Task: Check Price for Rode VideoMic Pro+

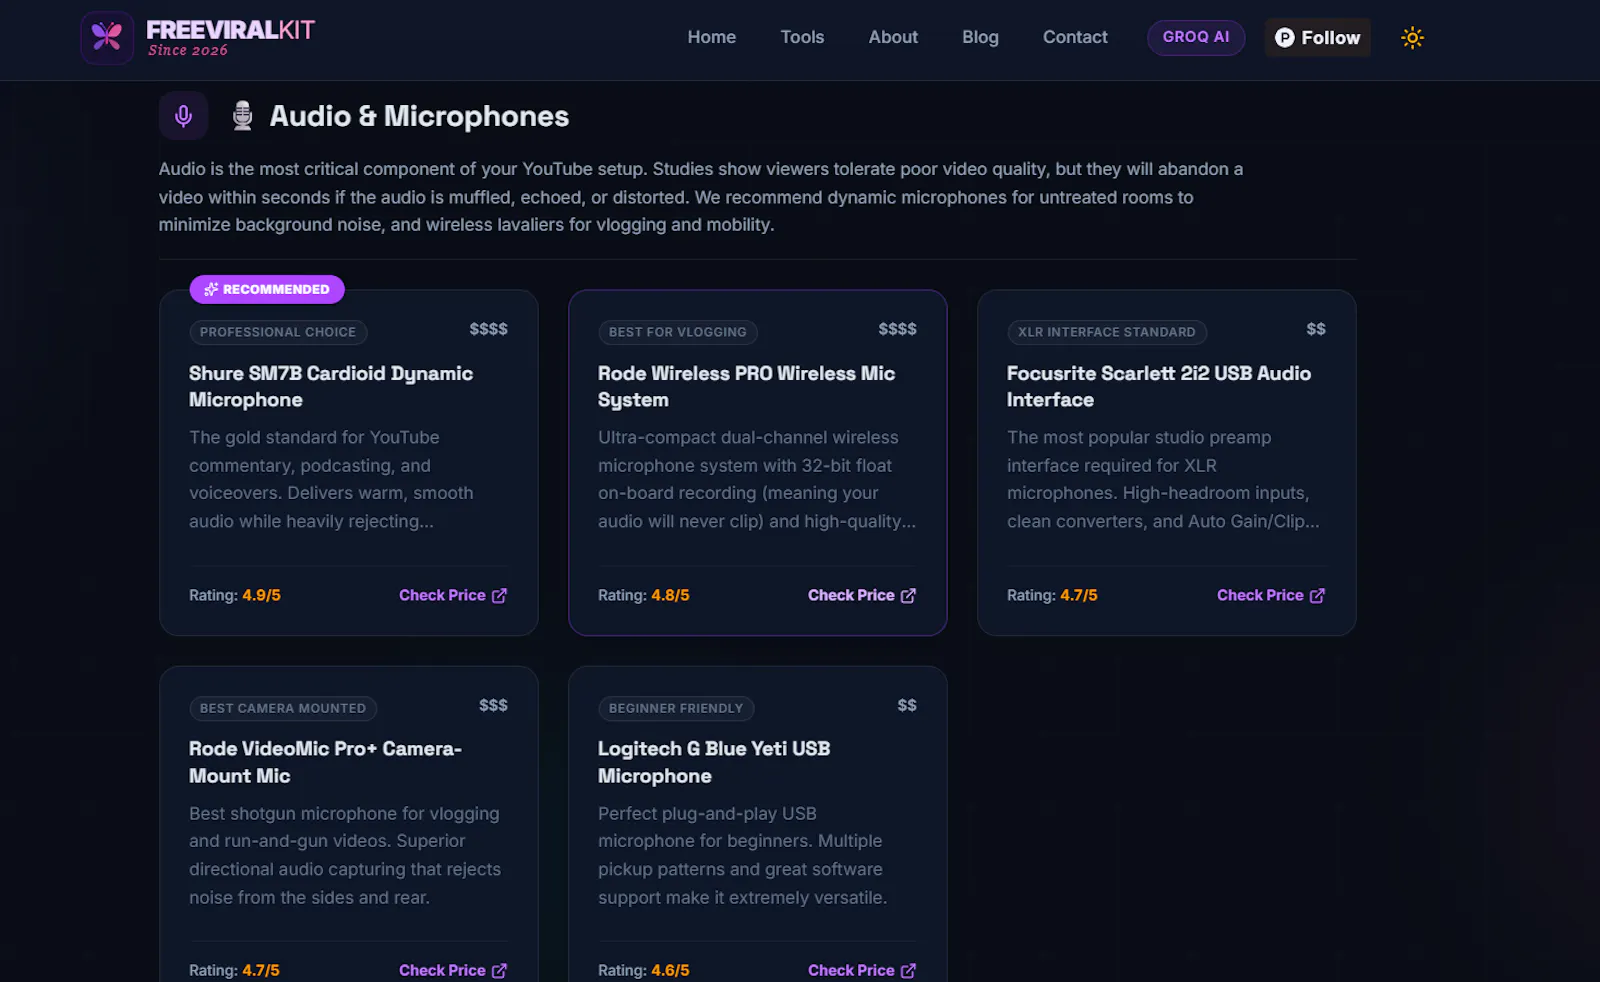Action: pos(453,971)
